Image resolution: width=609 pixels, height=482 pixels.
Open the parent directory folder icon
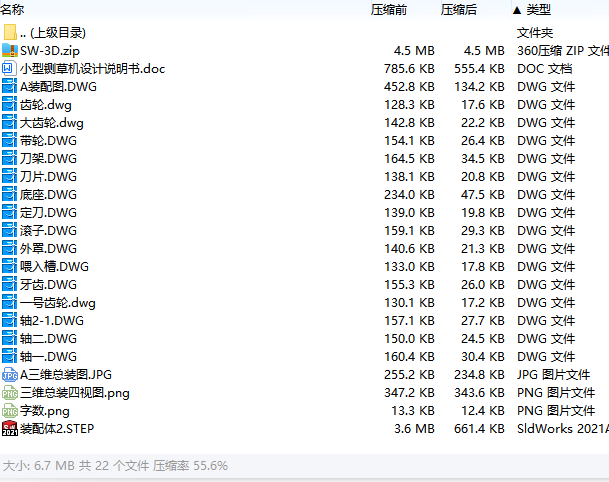[x=10, y=33]
